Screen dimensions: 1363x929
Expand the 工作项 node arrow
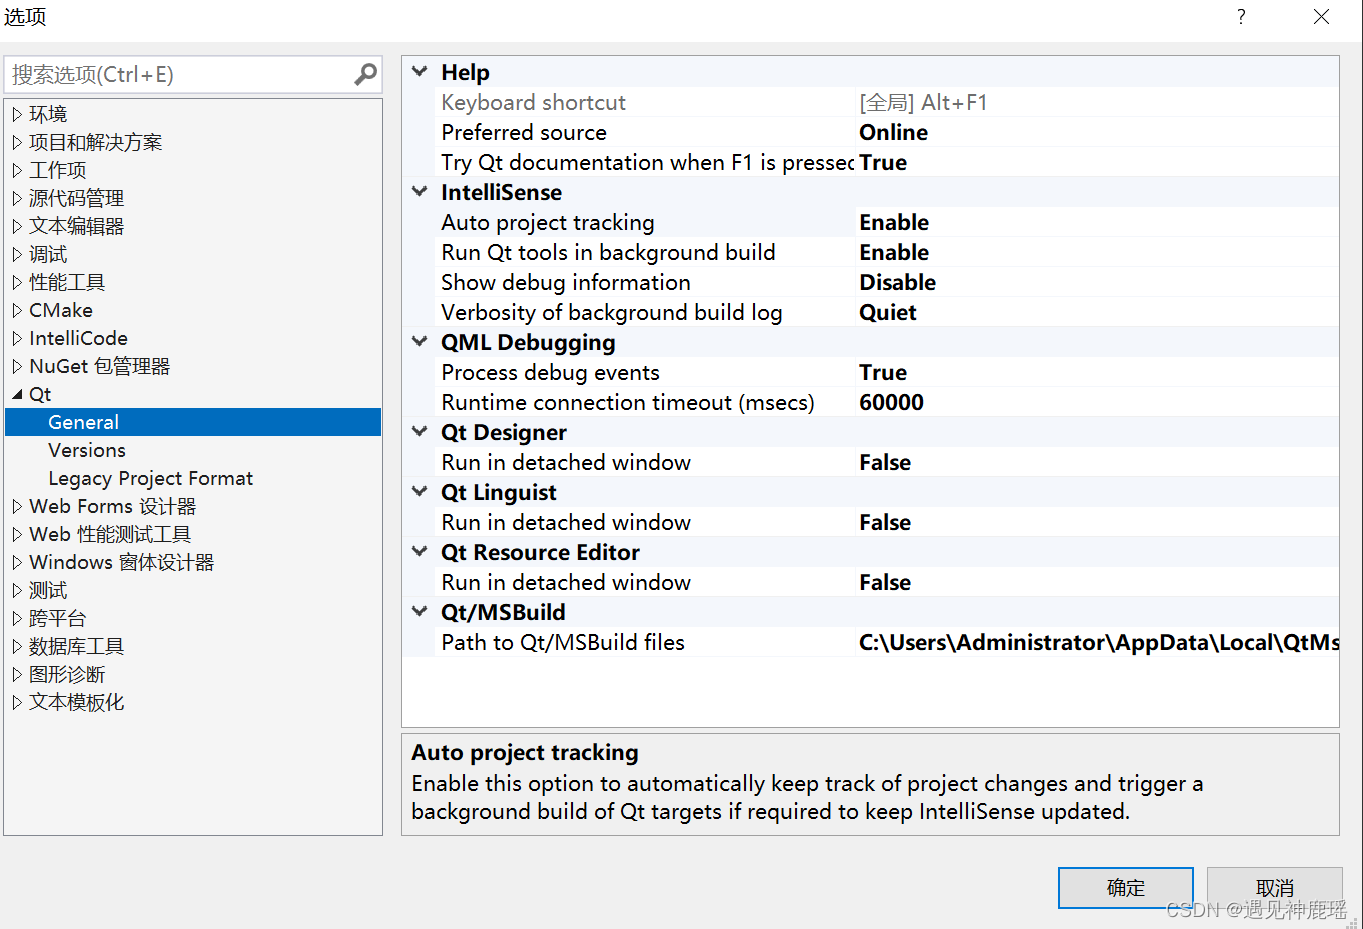coord(17,170)
